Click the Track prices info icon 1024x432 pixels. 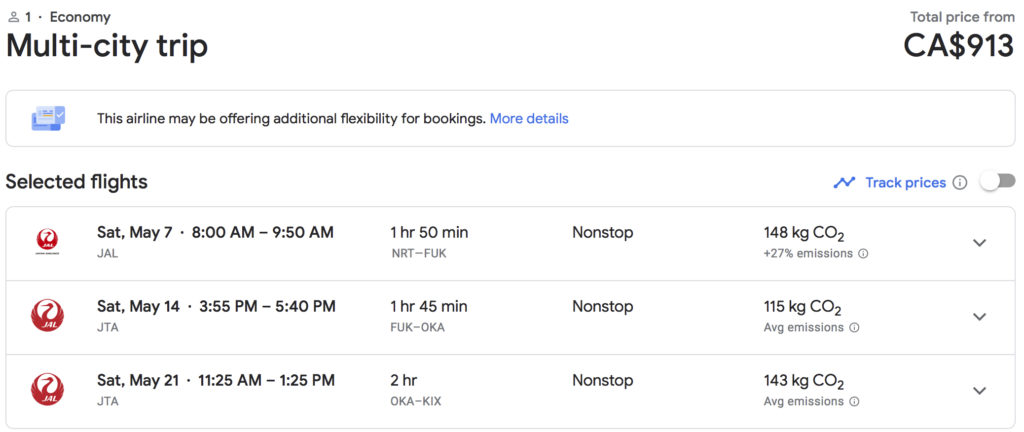point(960,183)
